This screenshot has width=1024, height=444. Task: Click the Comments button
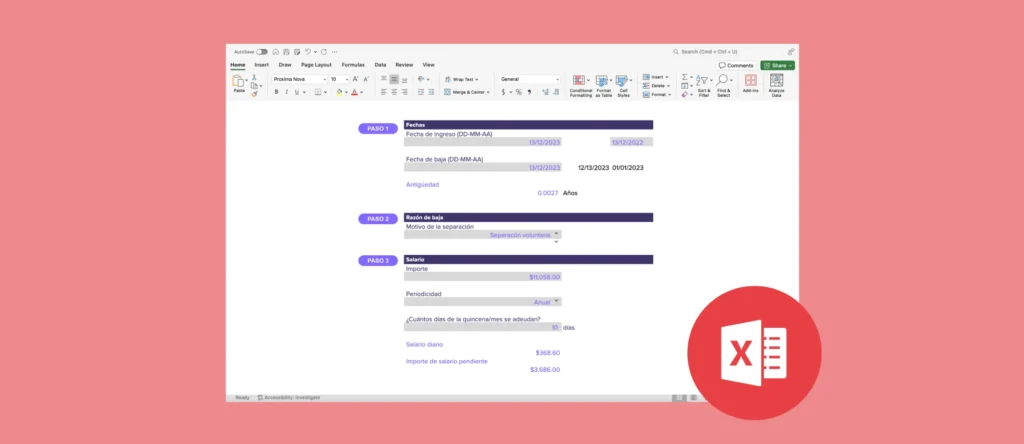tap(736, 65)
